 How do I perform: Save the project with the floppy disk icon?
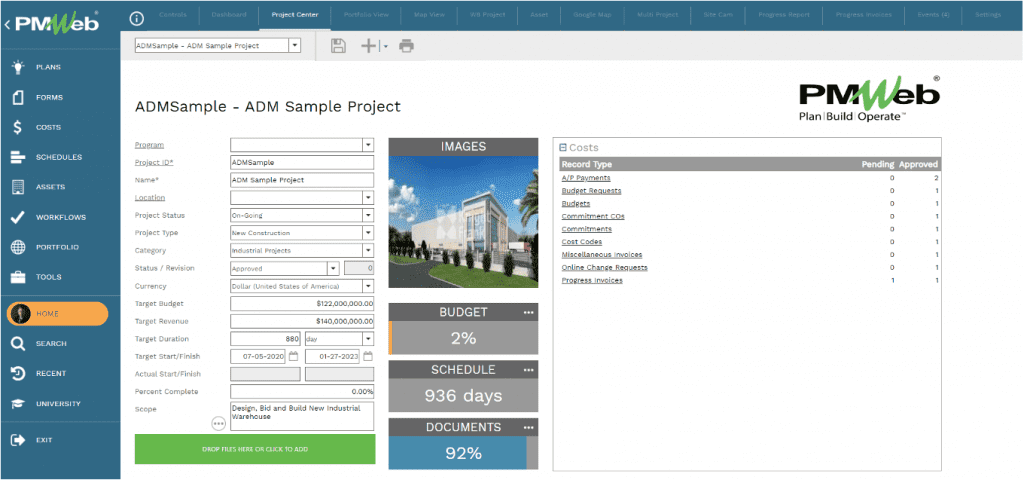coord(338,46)
